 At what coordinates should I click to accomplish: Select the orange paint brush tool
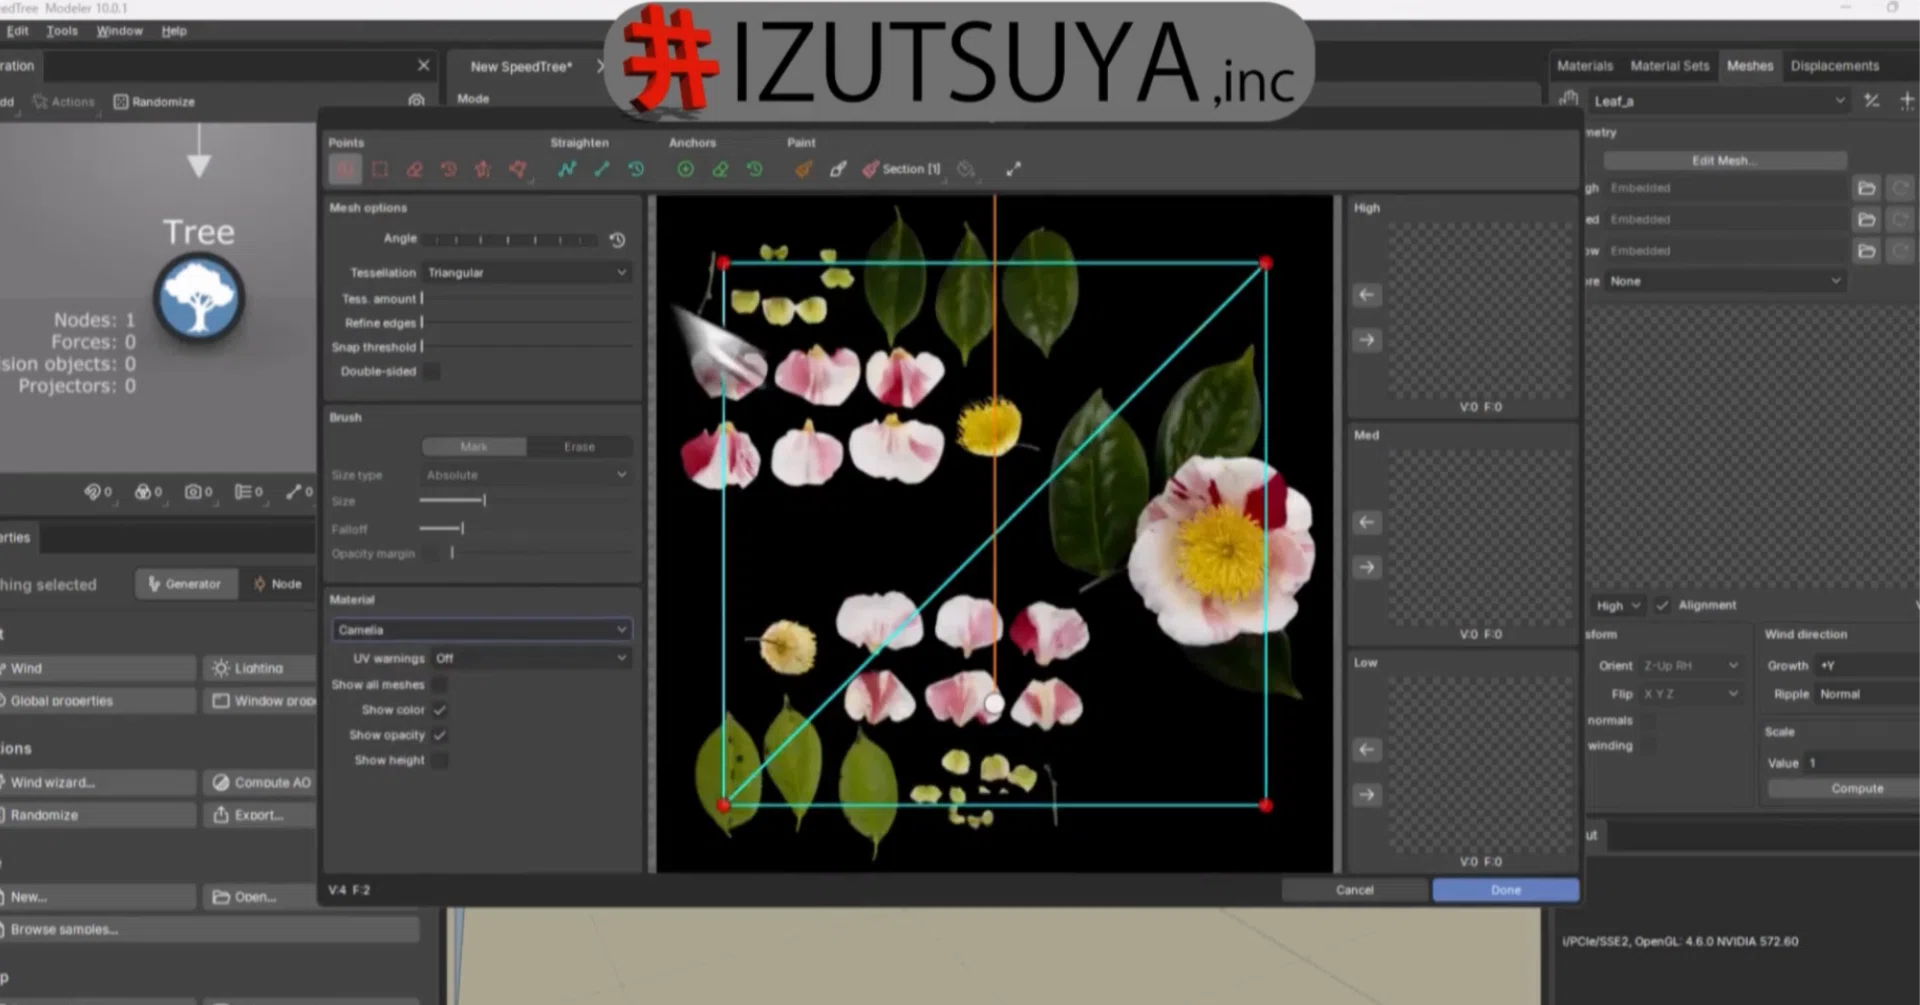[x=803, y=170]
